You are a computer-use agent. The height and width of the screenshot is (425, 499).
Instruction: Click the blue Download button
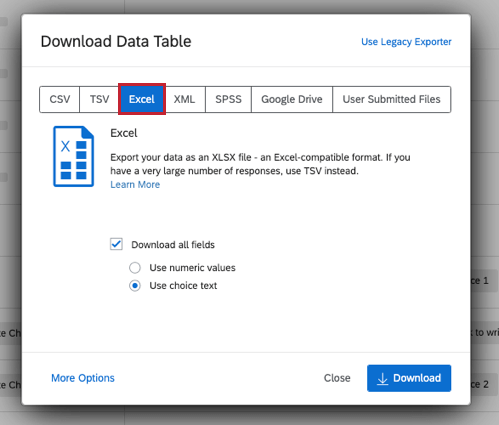[409, 378]
